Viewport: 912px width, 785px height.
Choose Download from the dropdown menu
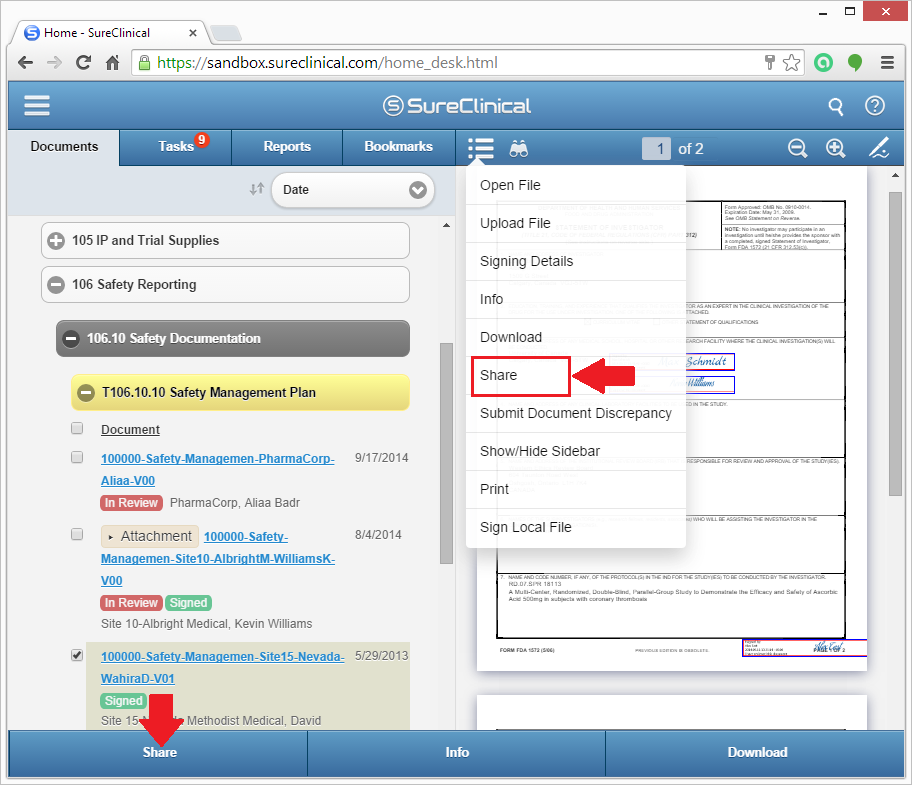pyautogui.click(x=576, y=337)
